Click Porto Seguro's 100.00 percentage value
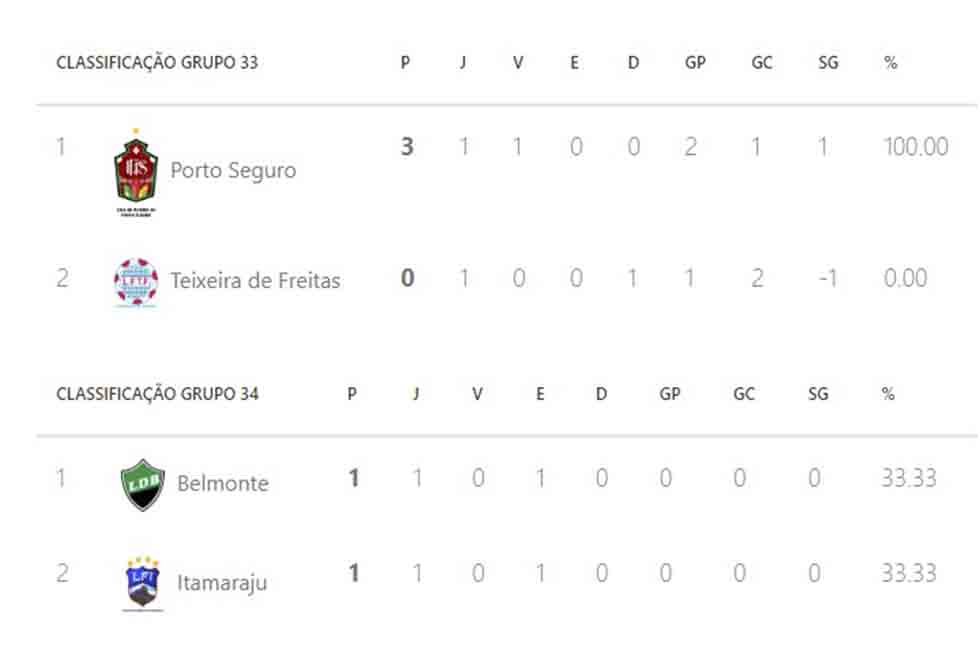The height and width of the screenshot is (653, 980). pyautogui.click(x=916, y=147)
